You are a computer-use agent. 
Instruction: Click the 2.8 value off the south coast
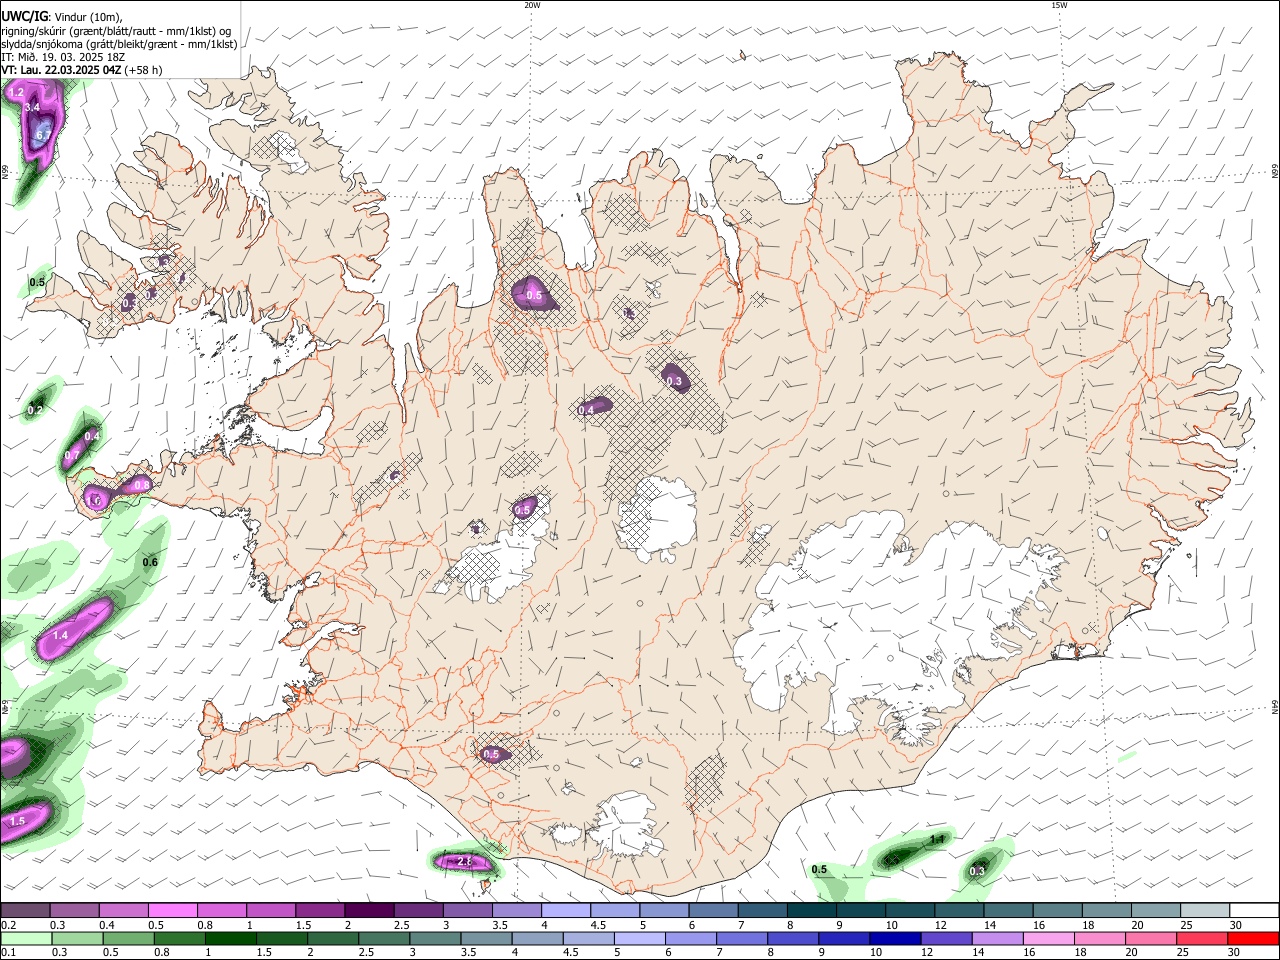click(464, 861)
